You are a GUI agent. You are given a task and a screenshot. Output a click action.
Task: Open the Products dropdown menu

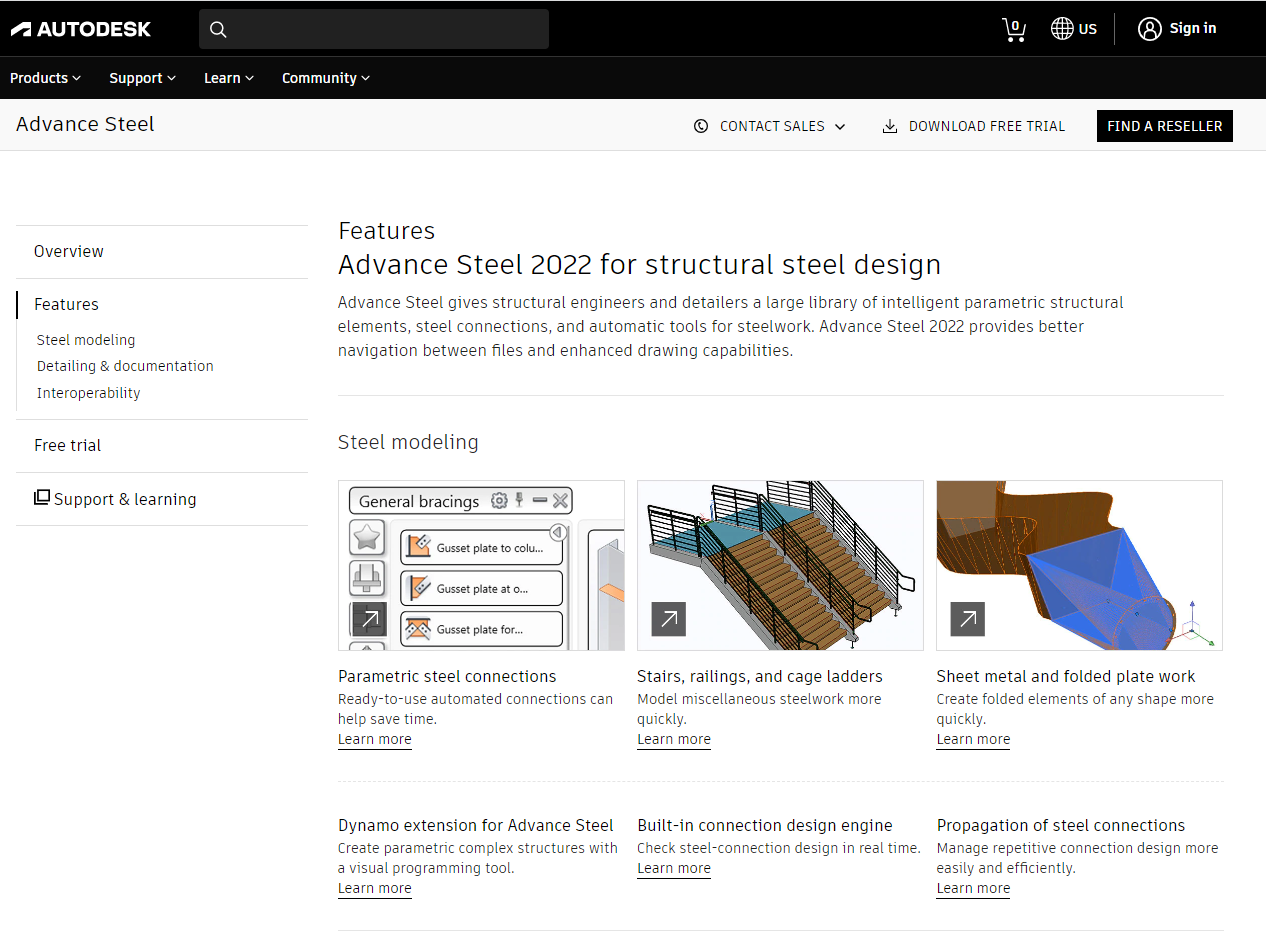45,77
